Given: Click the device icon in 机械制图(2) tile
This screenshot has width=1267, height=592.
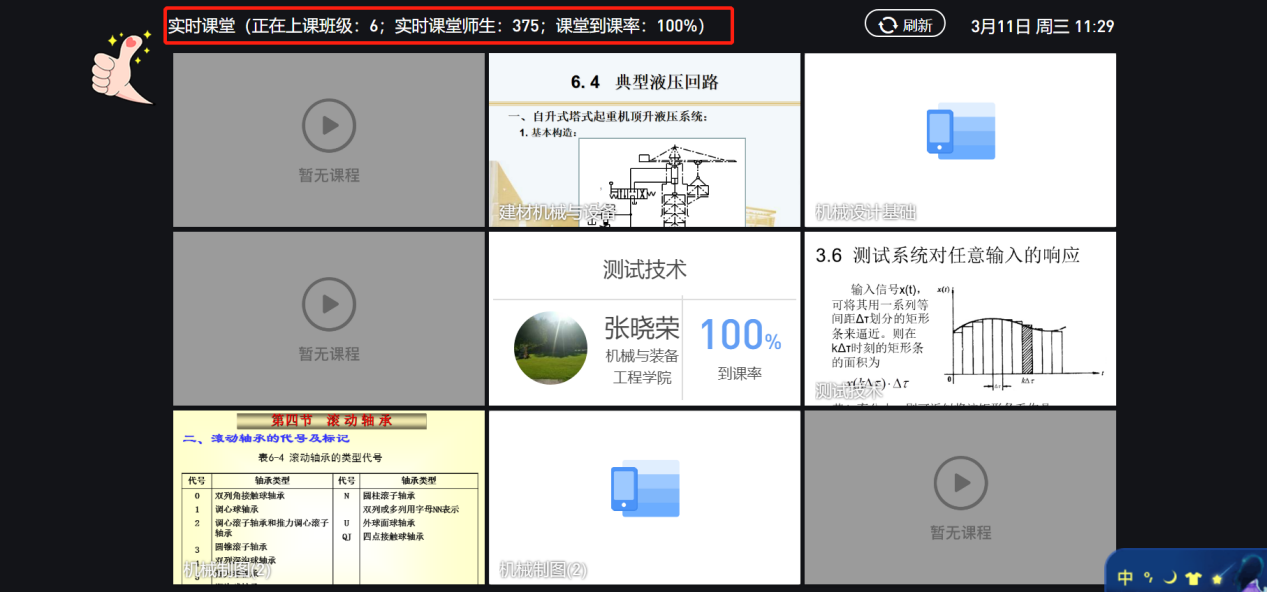Looking at the screenshot, I should [645, 488].
